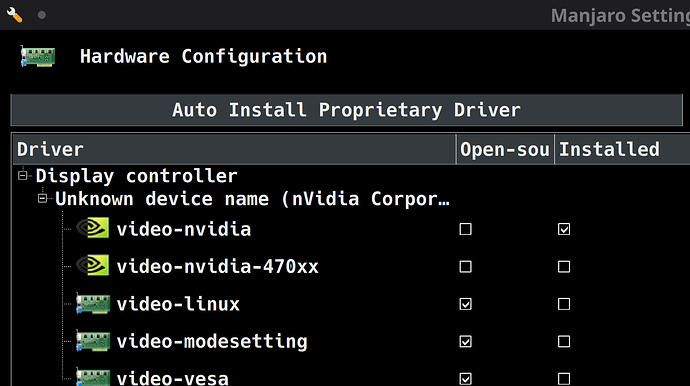Viewport: 690px width, 386px height.
Task: Toggle Open-source checkbox for video-nvidia-470xx
Action: click(466, 267)
